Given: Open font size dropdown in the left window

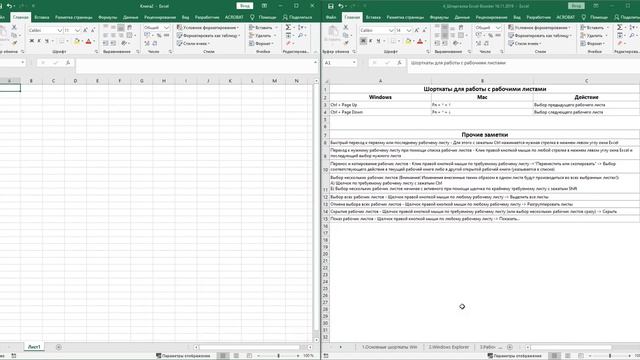Looking at the screenshot, I should [77, 30].
